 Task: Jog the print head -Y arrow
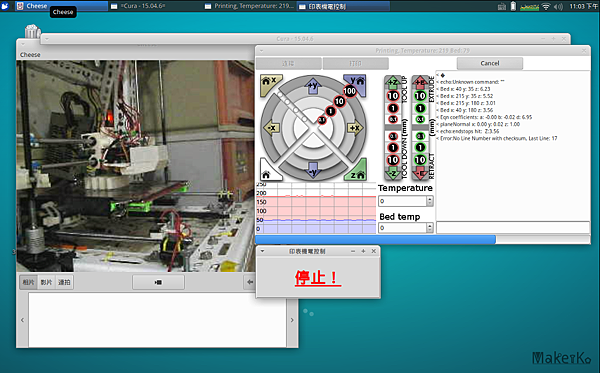click(x=313, y=170)
